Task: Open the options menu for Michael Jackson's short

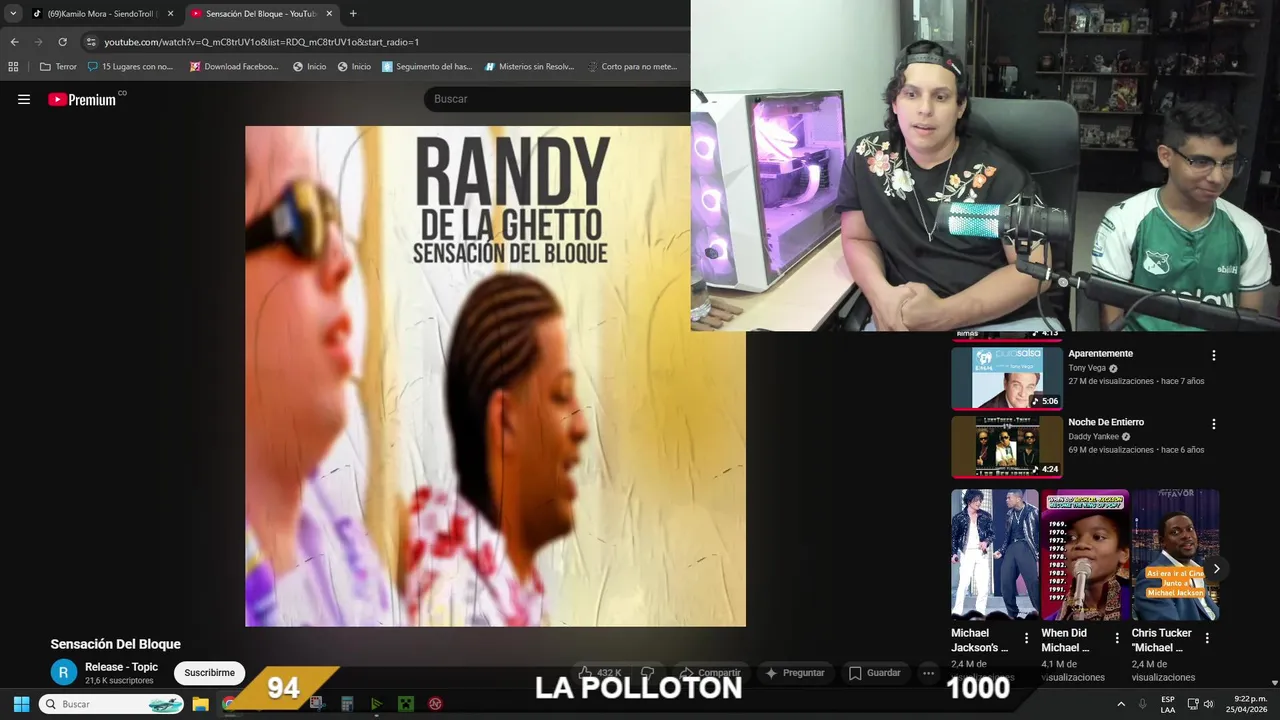Action: (x=1026, y=638)
